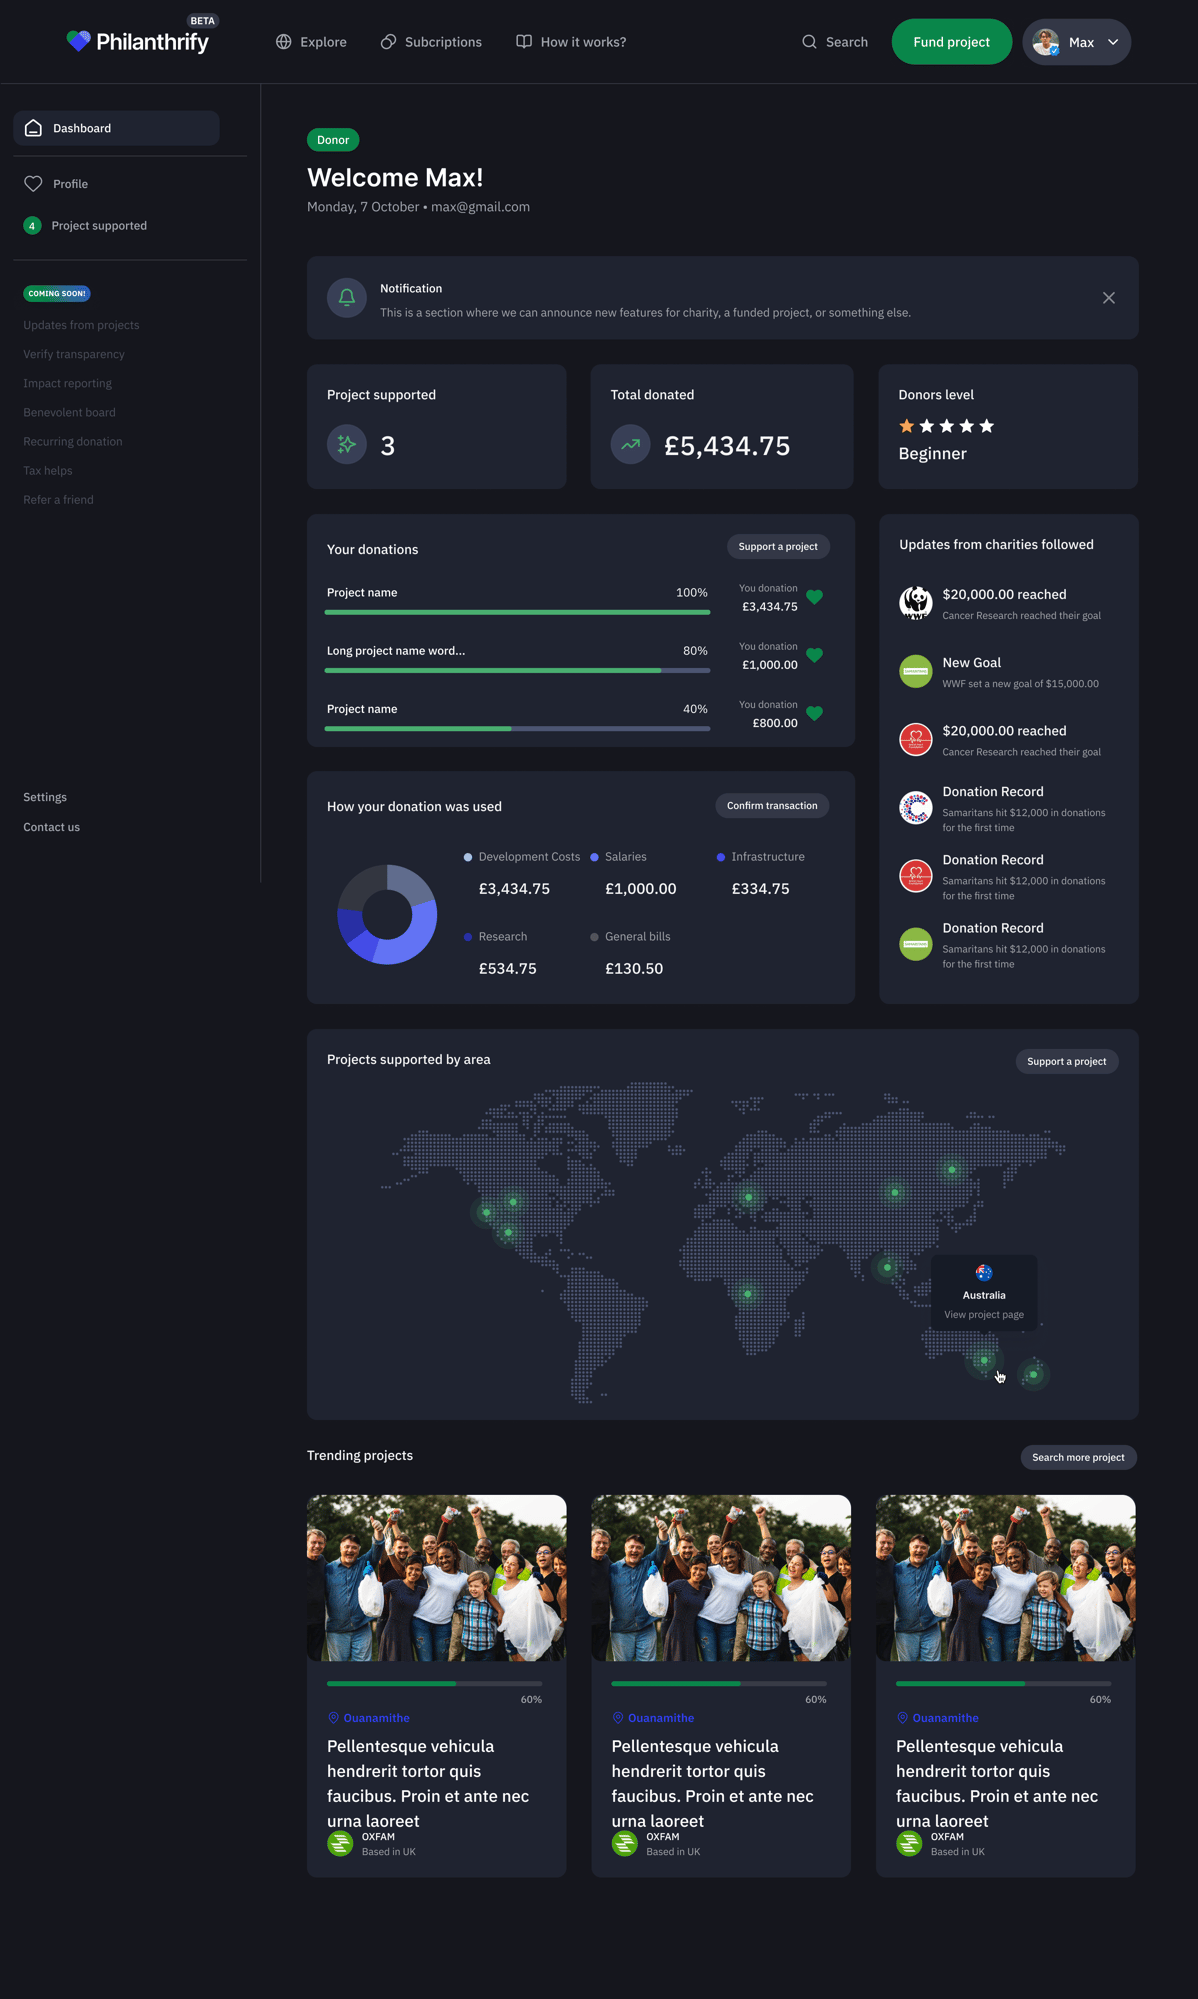1198x1999 pixels.
Task: Click the green heart for £1,000.00 donation
Action: [815, 655]
